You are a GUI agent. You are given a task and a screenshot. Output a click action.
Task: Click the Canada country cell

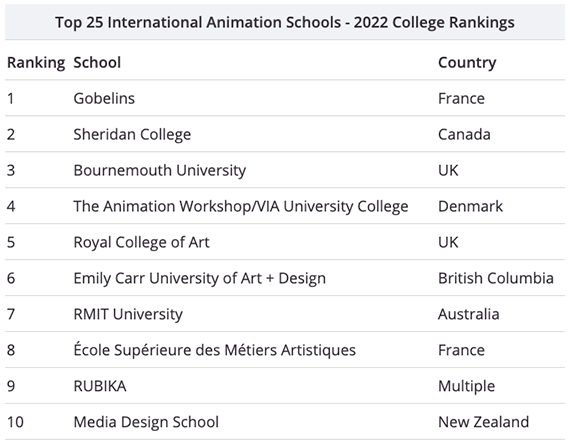point(464,135)
